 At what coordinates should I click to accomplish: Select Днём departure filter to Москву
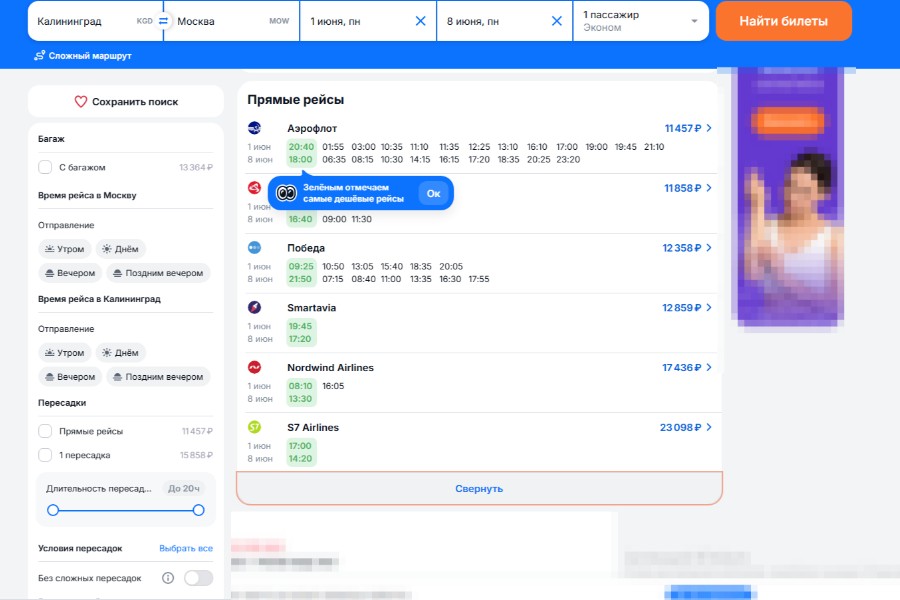[121, 249]
